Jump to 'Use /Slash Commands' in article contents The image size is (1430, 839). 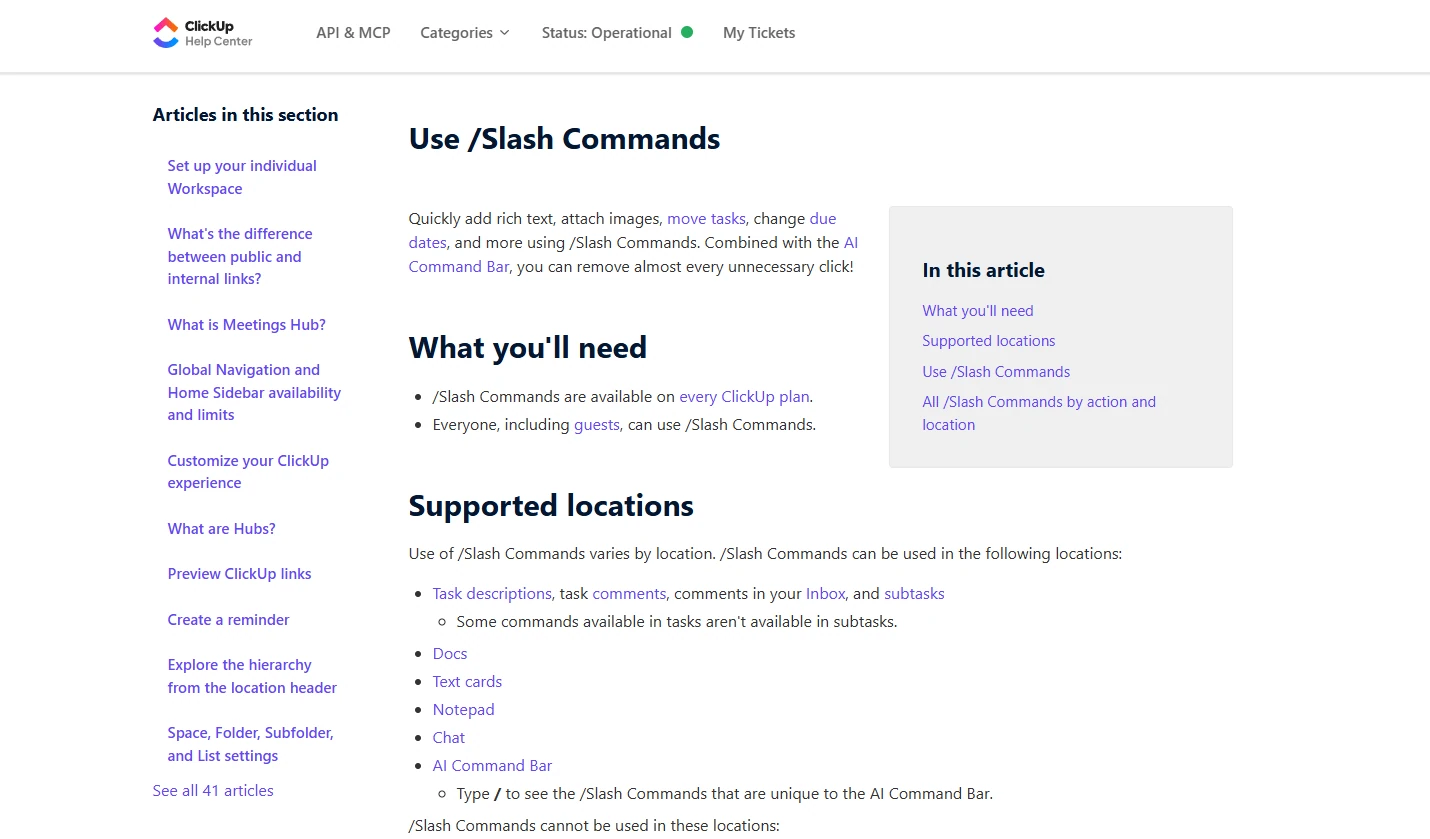[x=996, y=372]
